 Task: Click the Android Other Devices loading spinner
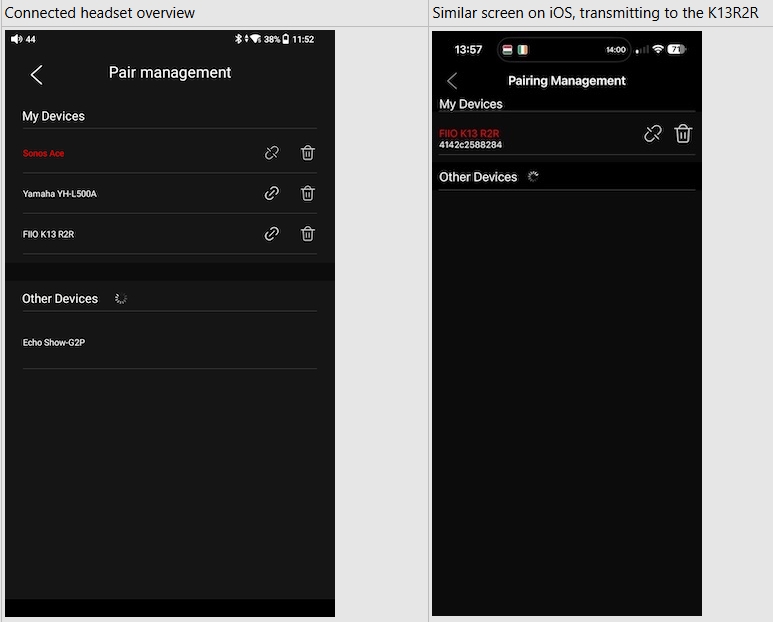121,298
